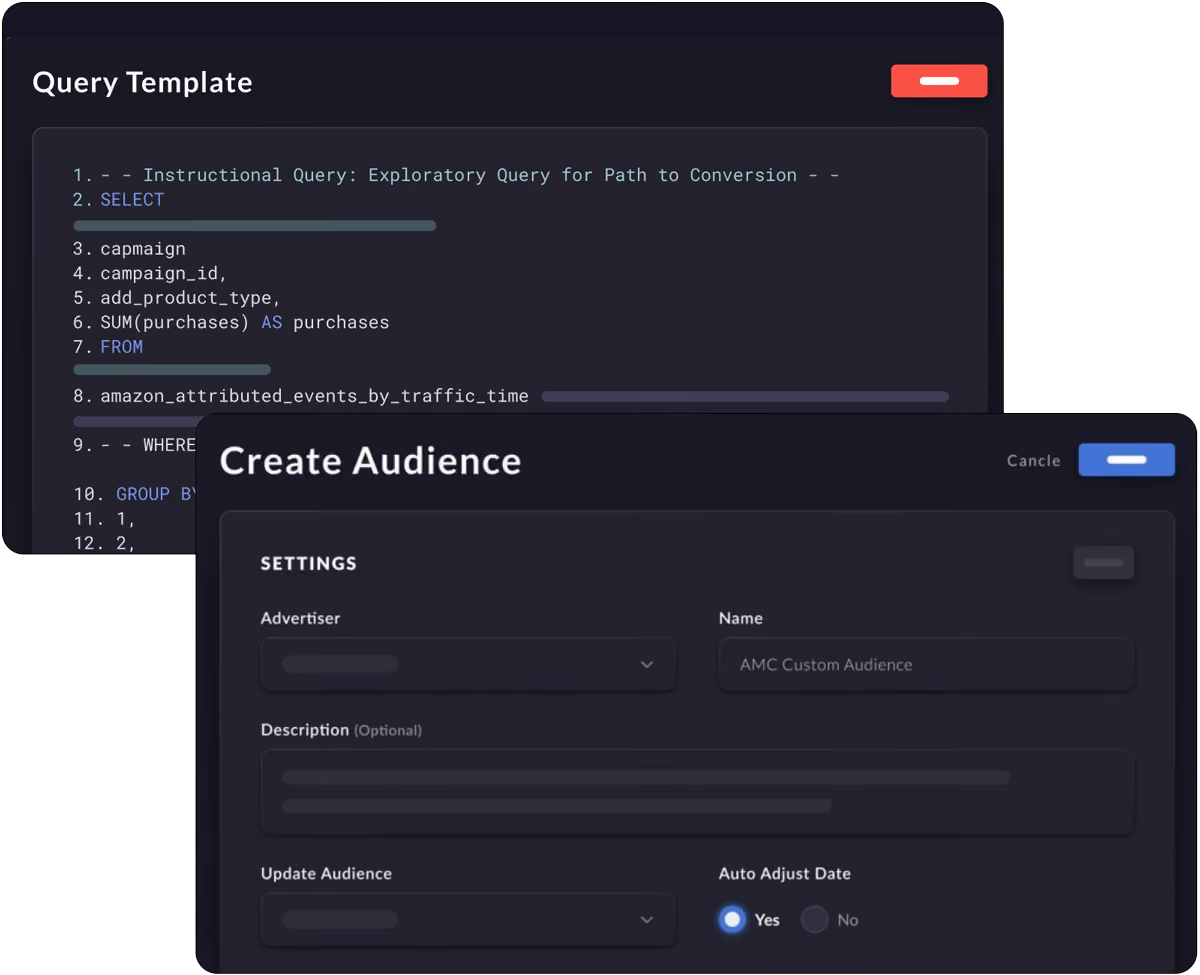Click the Advertiser dropdown chevron arrow

[647, 664]
